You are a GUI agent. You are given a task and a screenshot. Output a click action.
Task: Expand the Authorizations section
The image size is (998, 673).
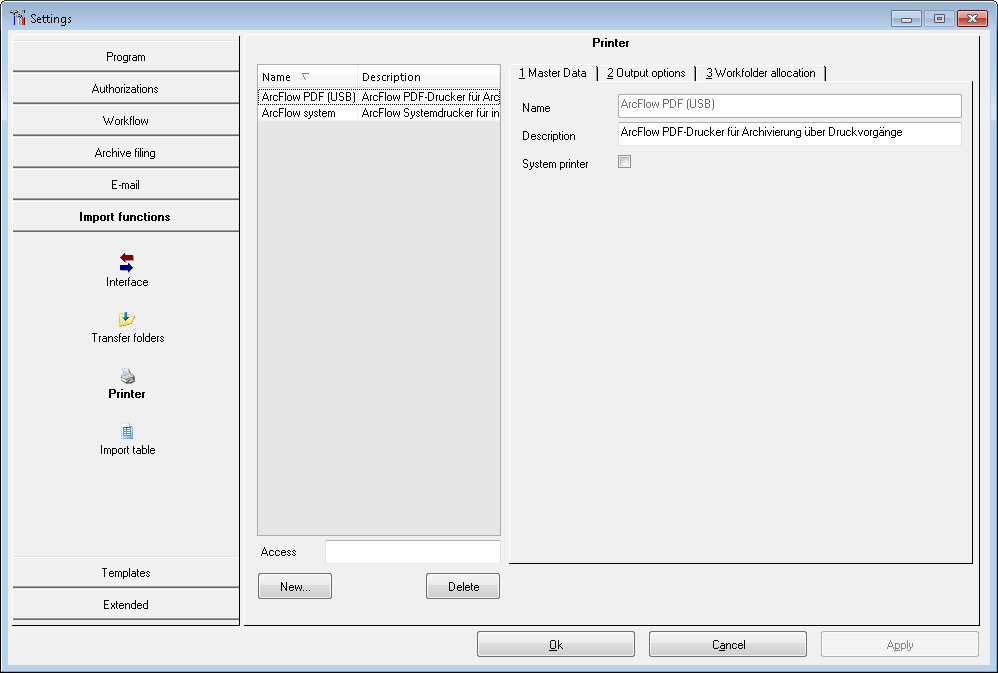tap(126, 89)
